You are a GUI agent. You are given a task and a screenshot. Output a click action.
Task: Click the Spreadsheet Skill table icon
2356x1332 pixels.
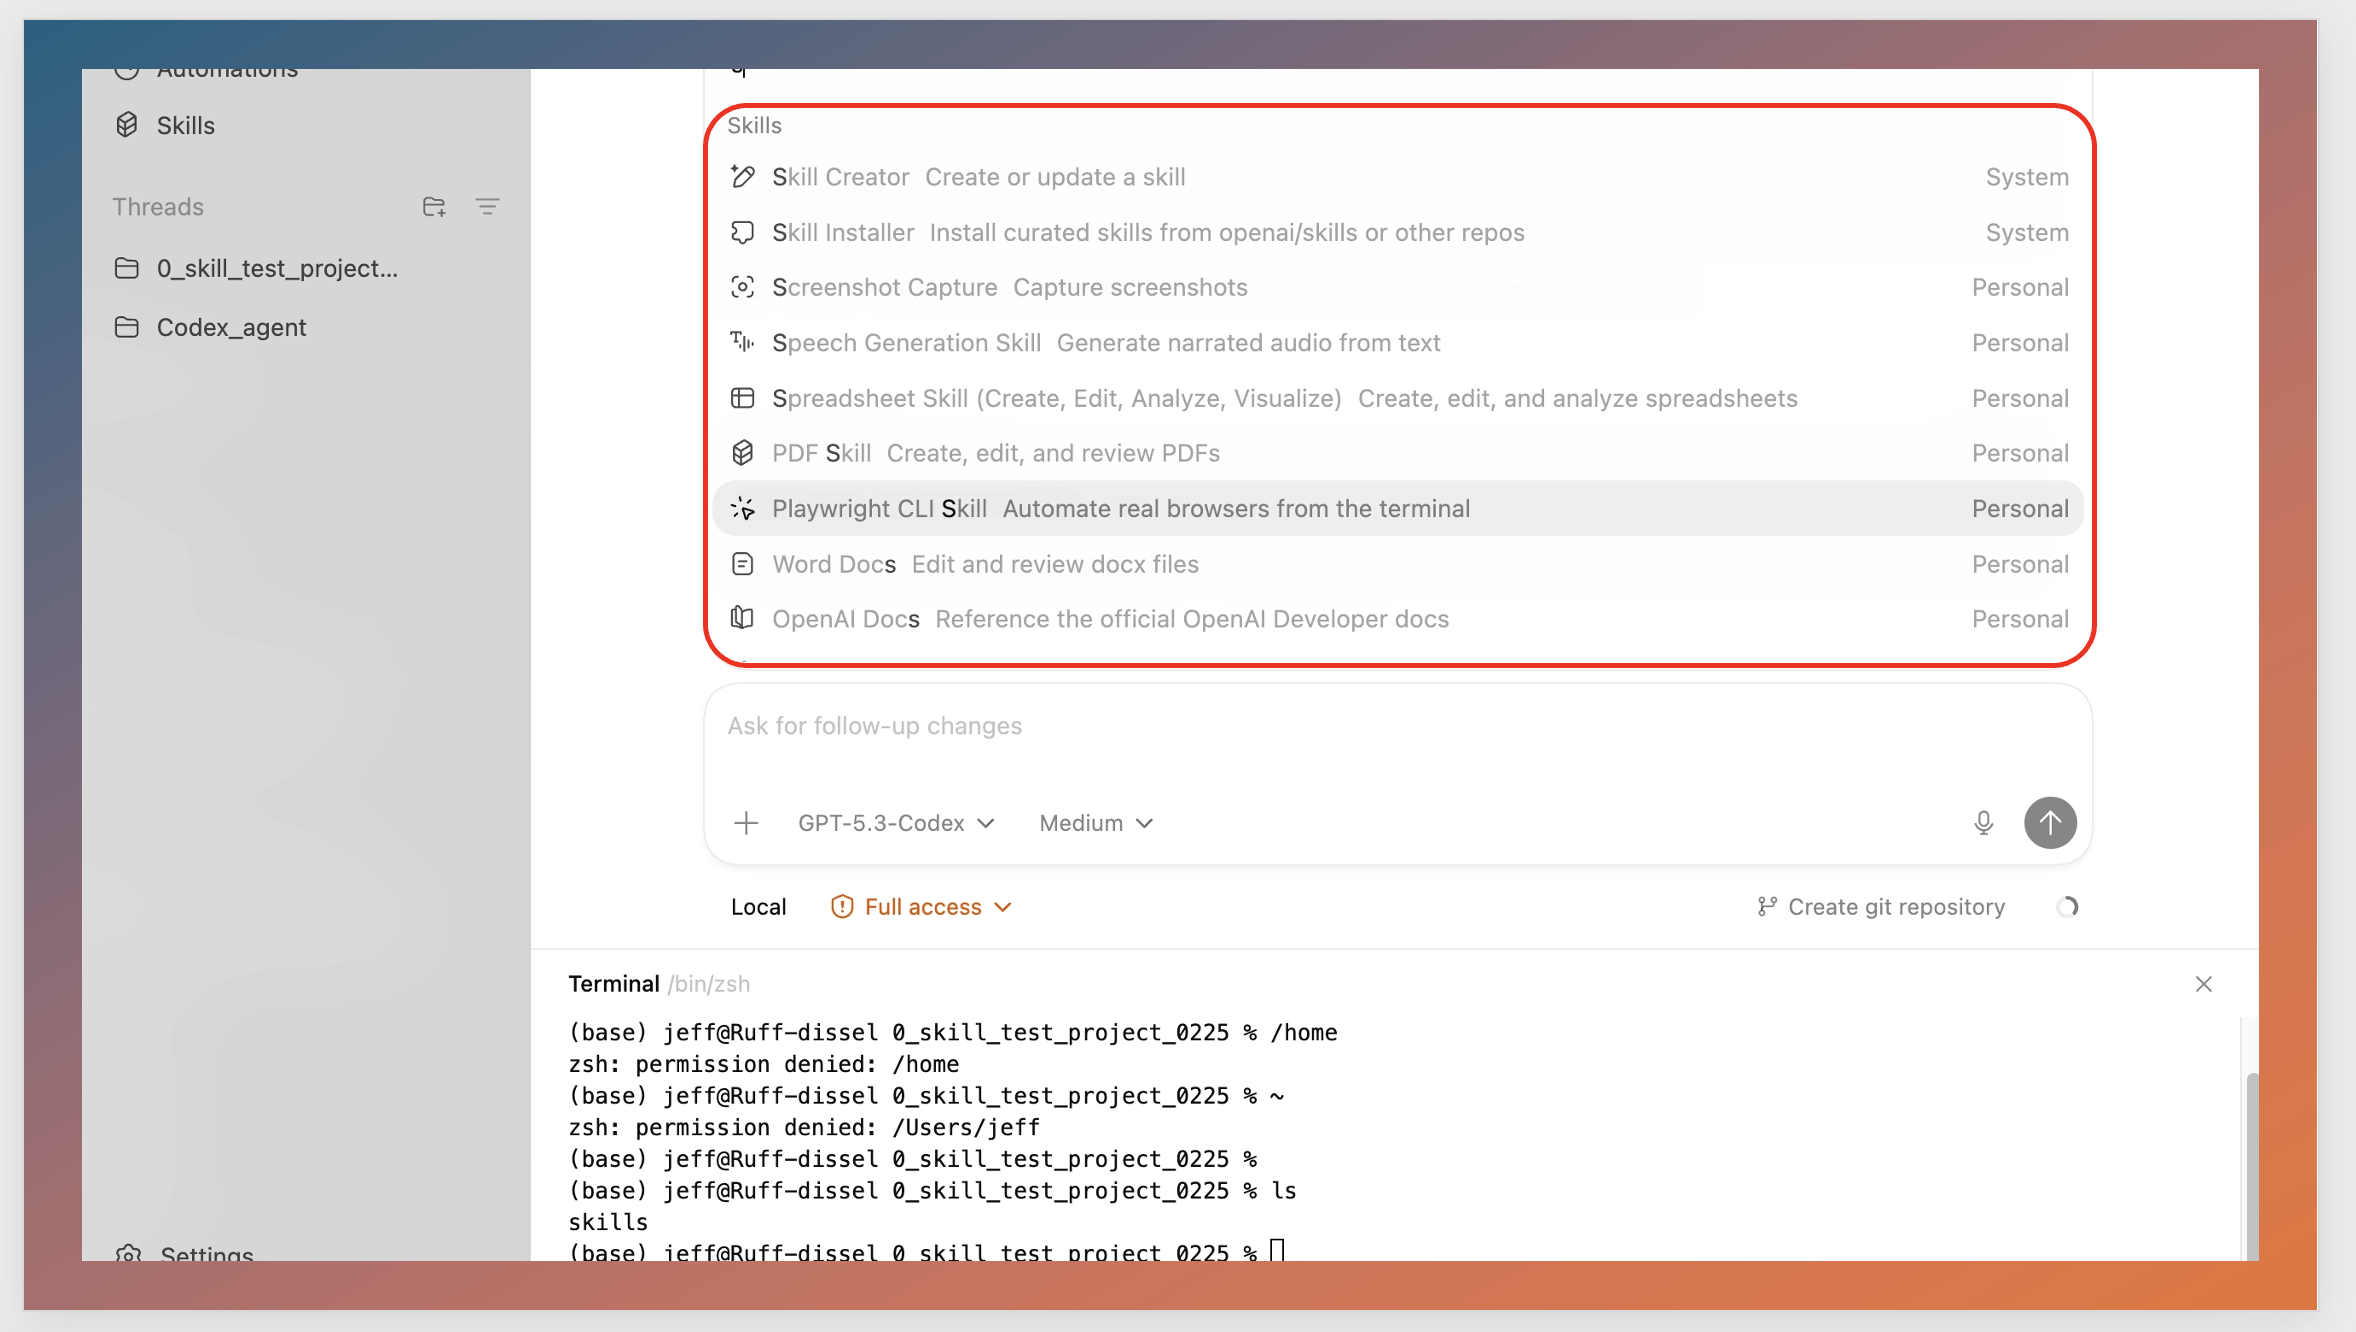point(742,398)
